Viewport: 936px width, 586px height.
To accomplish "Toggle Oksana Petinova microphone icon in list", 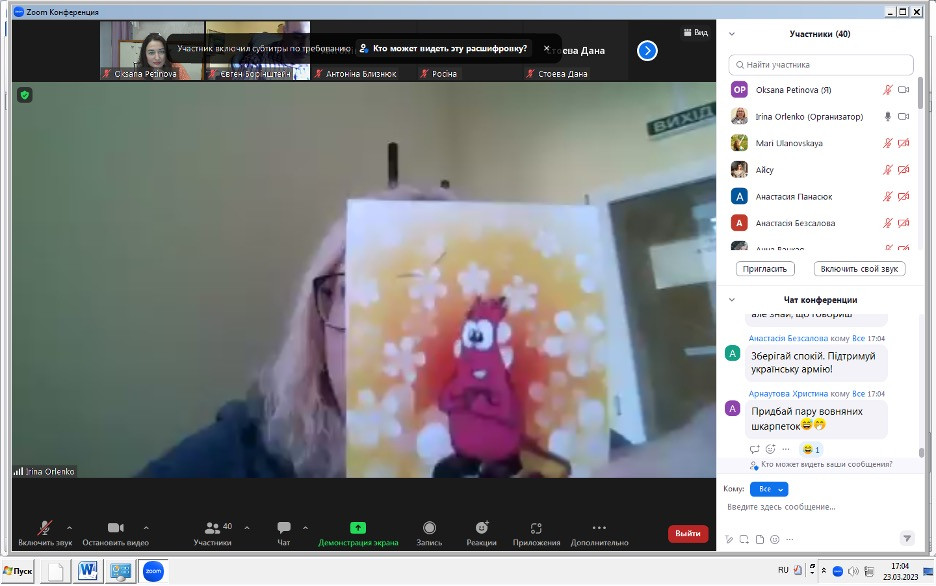I will point(888,90).
